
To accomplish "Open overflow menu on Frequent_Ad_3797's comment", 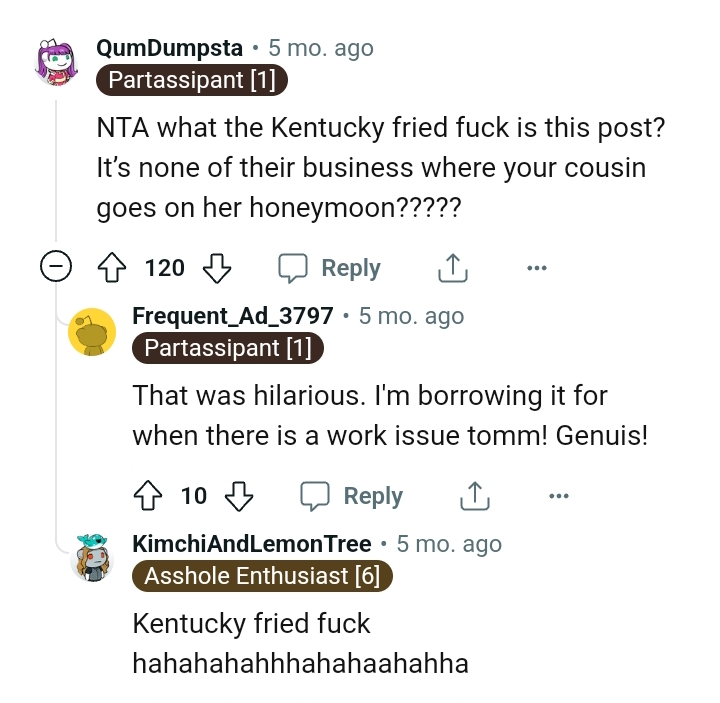I will pos(559,496).
